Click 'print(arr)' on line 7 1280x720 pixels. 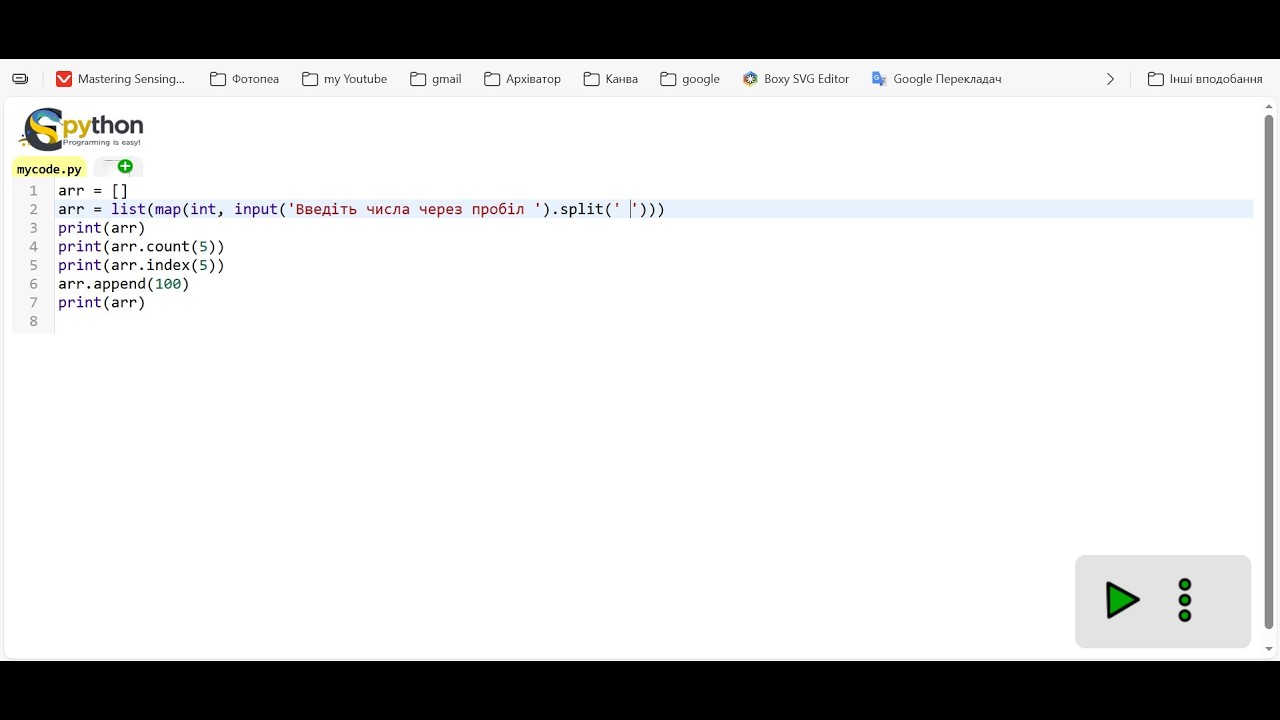click(x=102, y=302)
